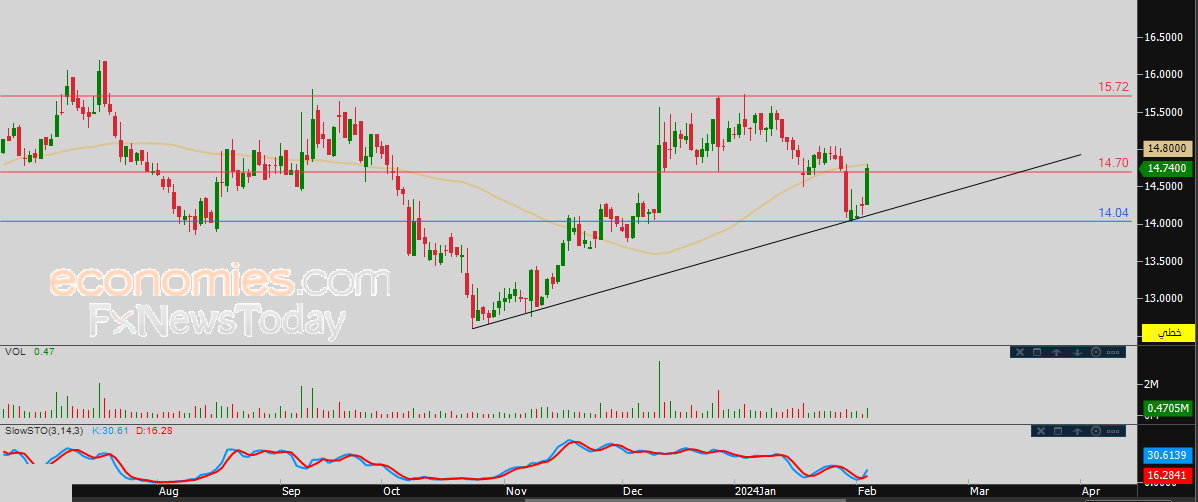This screenshot has width=1198, height=502.
Task: Click the yellow خطي scale button
Action: click(x=1168, y=332)
